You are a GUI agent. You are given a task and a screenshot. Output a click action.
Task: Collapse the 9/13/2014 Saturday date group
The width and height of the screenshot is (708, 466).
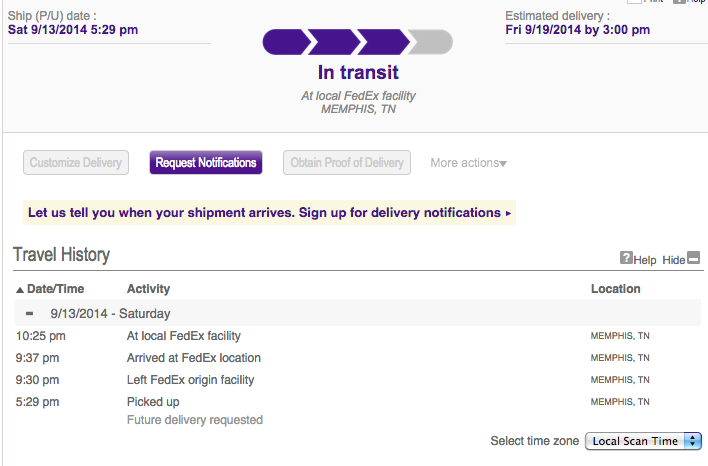[30, 313]
